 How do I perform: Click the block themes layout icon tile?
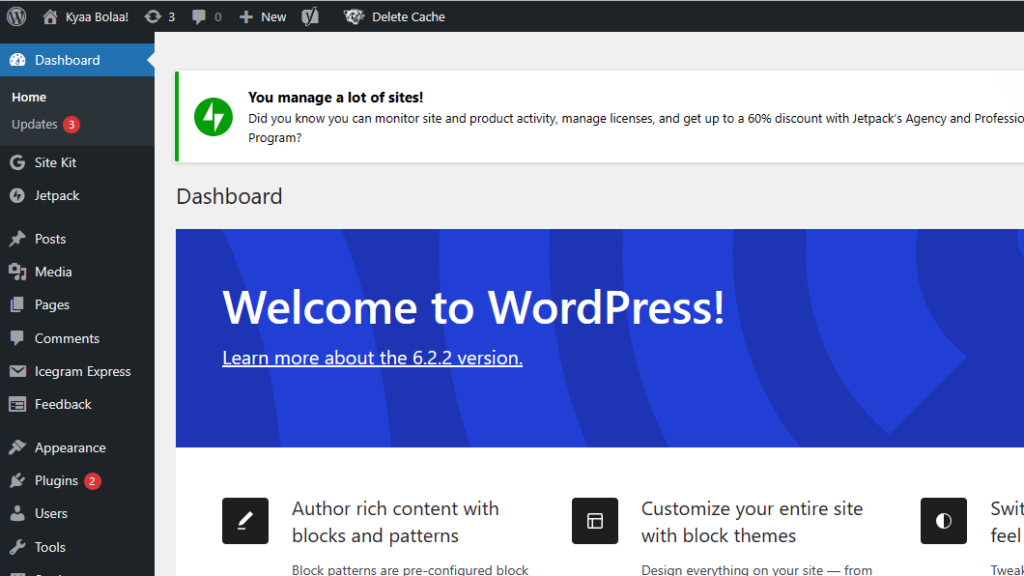click(x=595, y=520)
